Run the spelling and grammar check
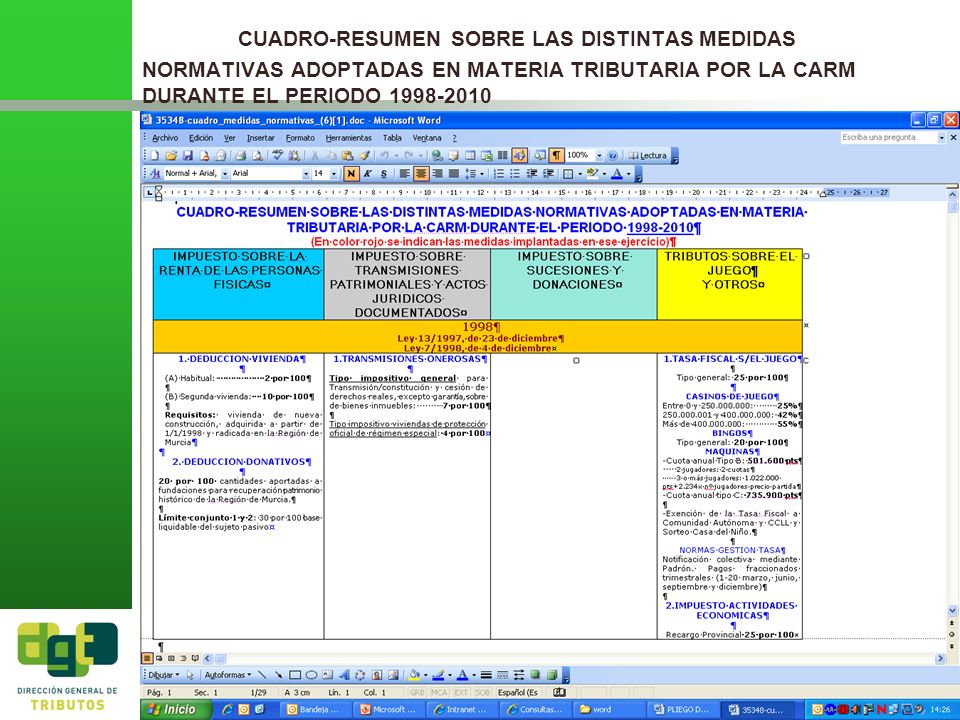This screenshot has width=960, height=720. (277, 156)
